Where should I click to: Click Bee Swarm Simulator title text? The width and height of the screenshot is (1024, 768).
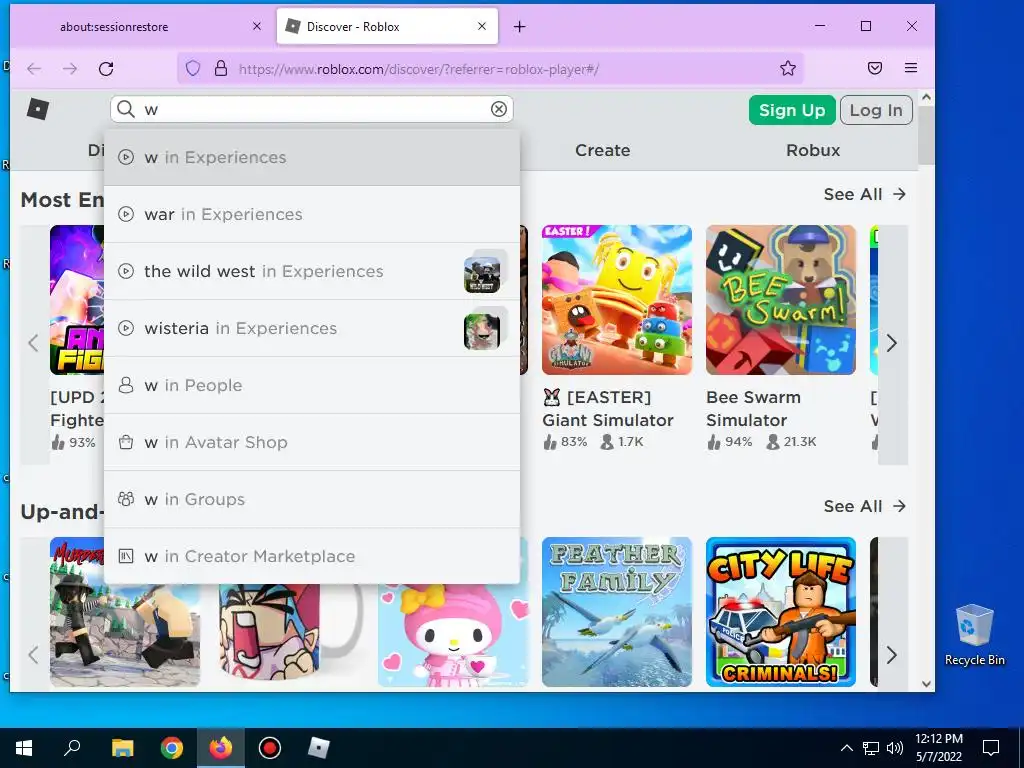(x=753, y=409)
